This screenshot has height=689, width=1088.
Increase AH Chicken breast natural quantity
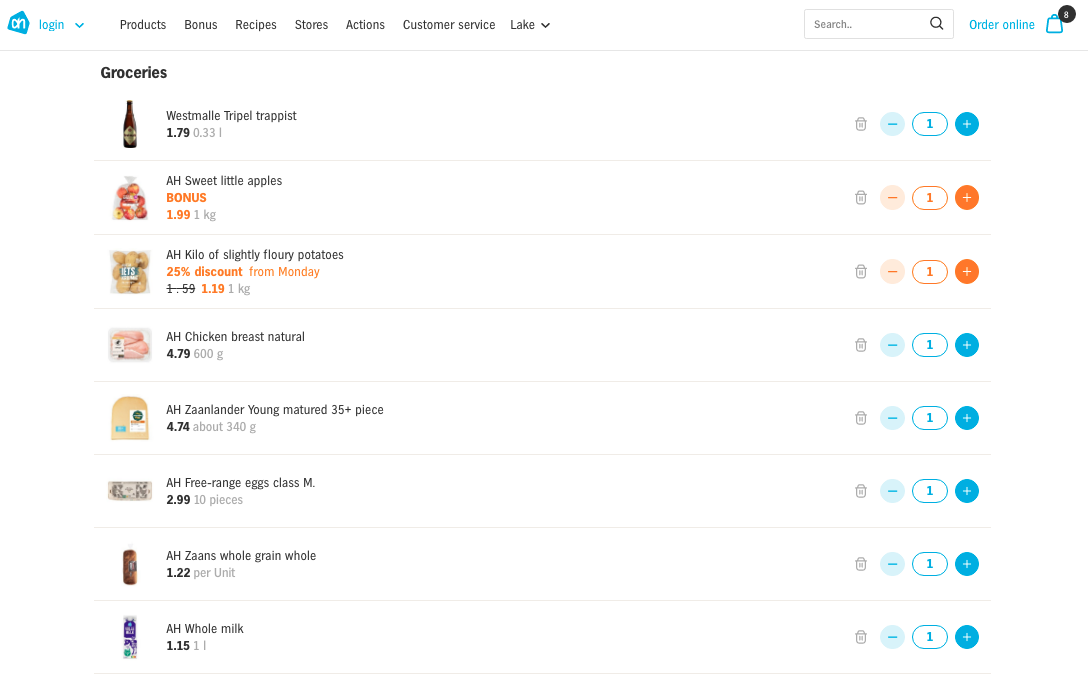tap(967, 345)
